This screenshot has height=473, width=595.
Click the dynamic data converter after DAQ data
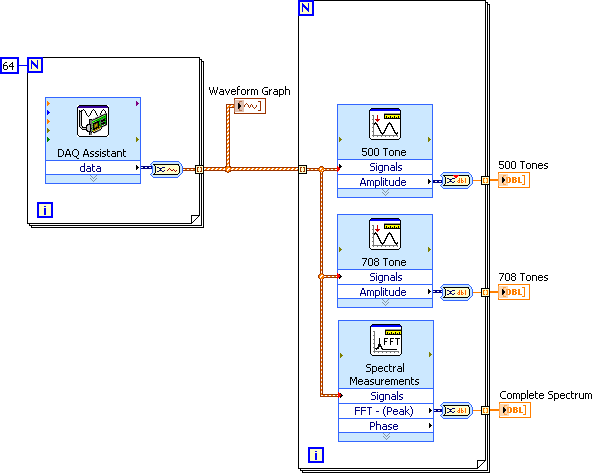coord(167,169)
